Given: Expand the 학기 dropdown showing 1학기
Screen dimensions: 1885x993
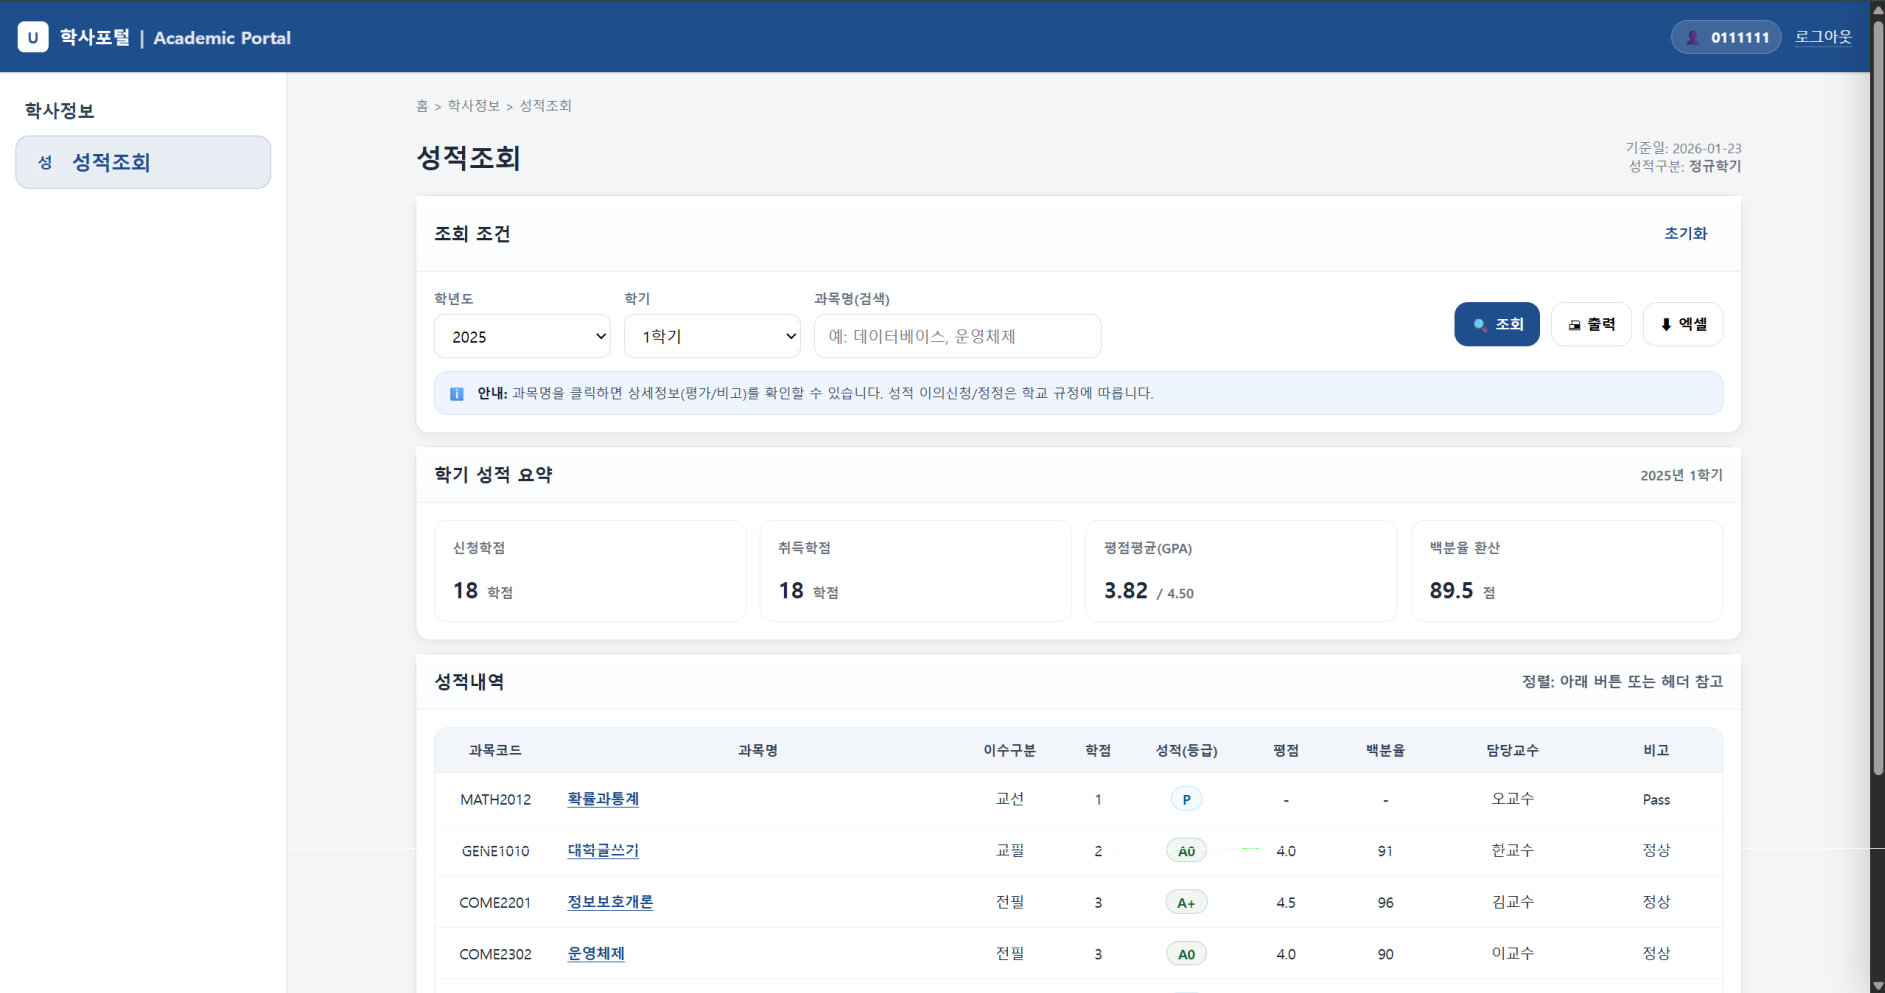Looking at the screenshot, I should point(712,336).
